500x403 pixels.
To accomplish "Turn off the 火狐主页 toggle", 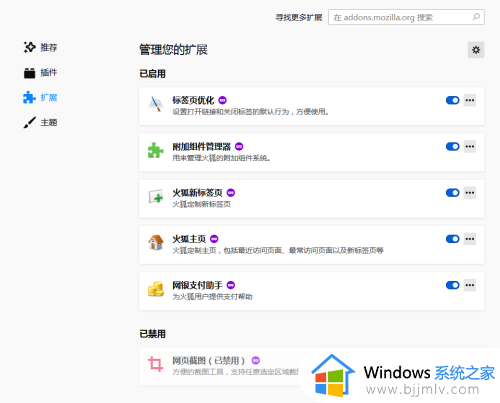I will click(452, 239).
